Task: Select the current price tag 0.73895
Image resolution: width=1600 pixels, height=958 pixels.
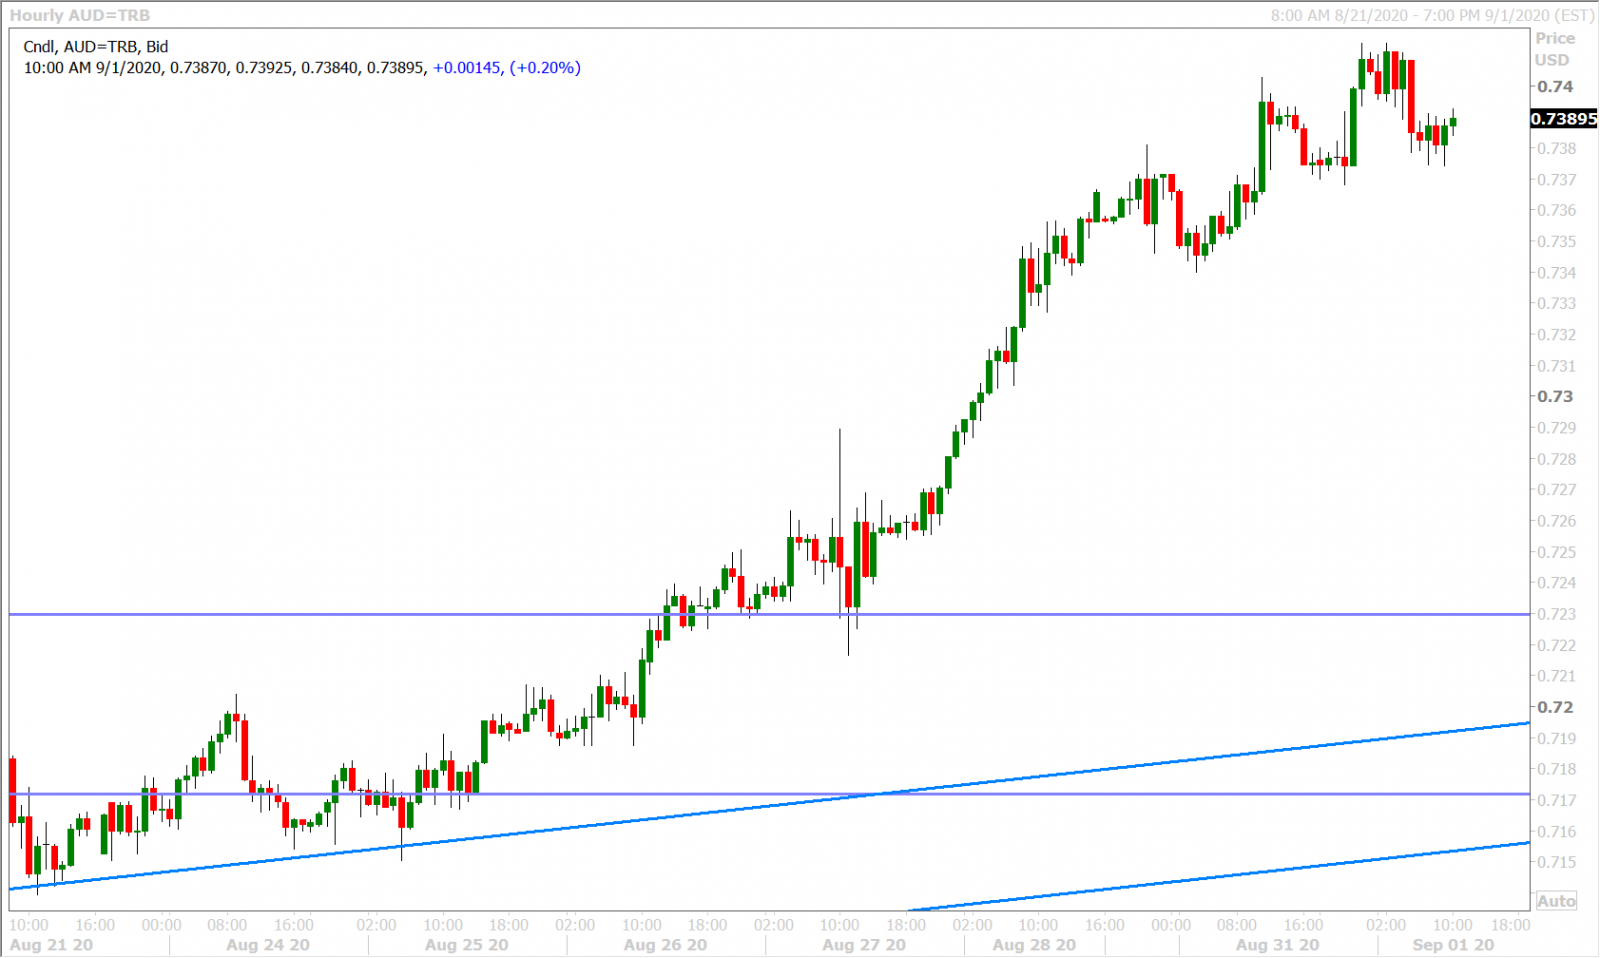Action: pyautogui.click(x=1564, y=119)
